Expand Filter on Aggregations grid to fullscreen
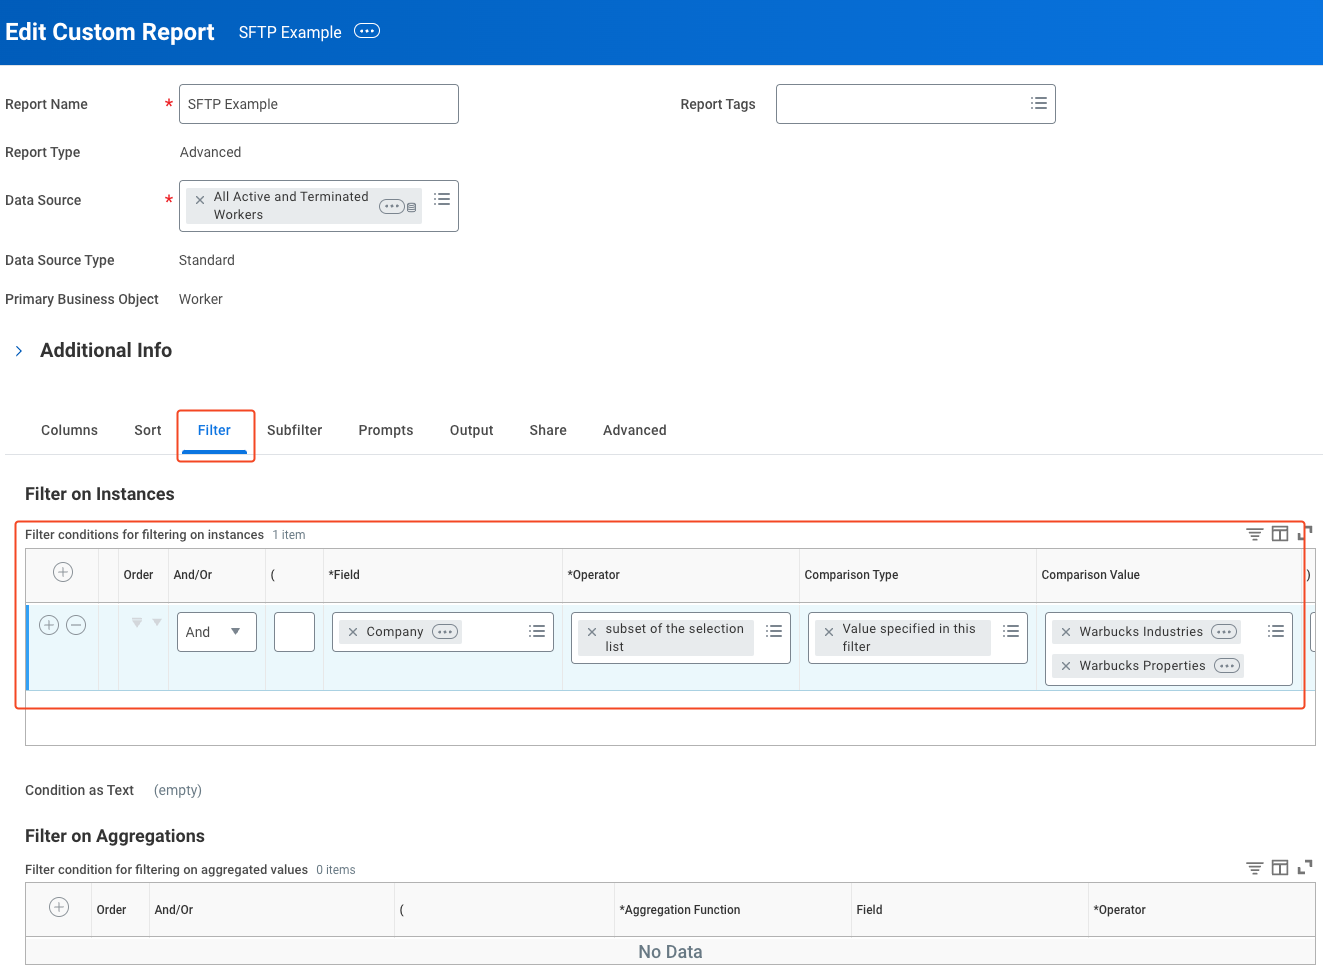Image resolution: width=1323 pixels, height=974 pixels. coord(1305,867)
